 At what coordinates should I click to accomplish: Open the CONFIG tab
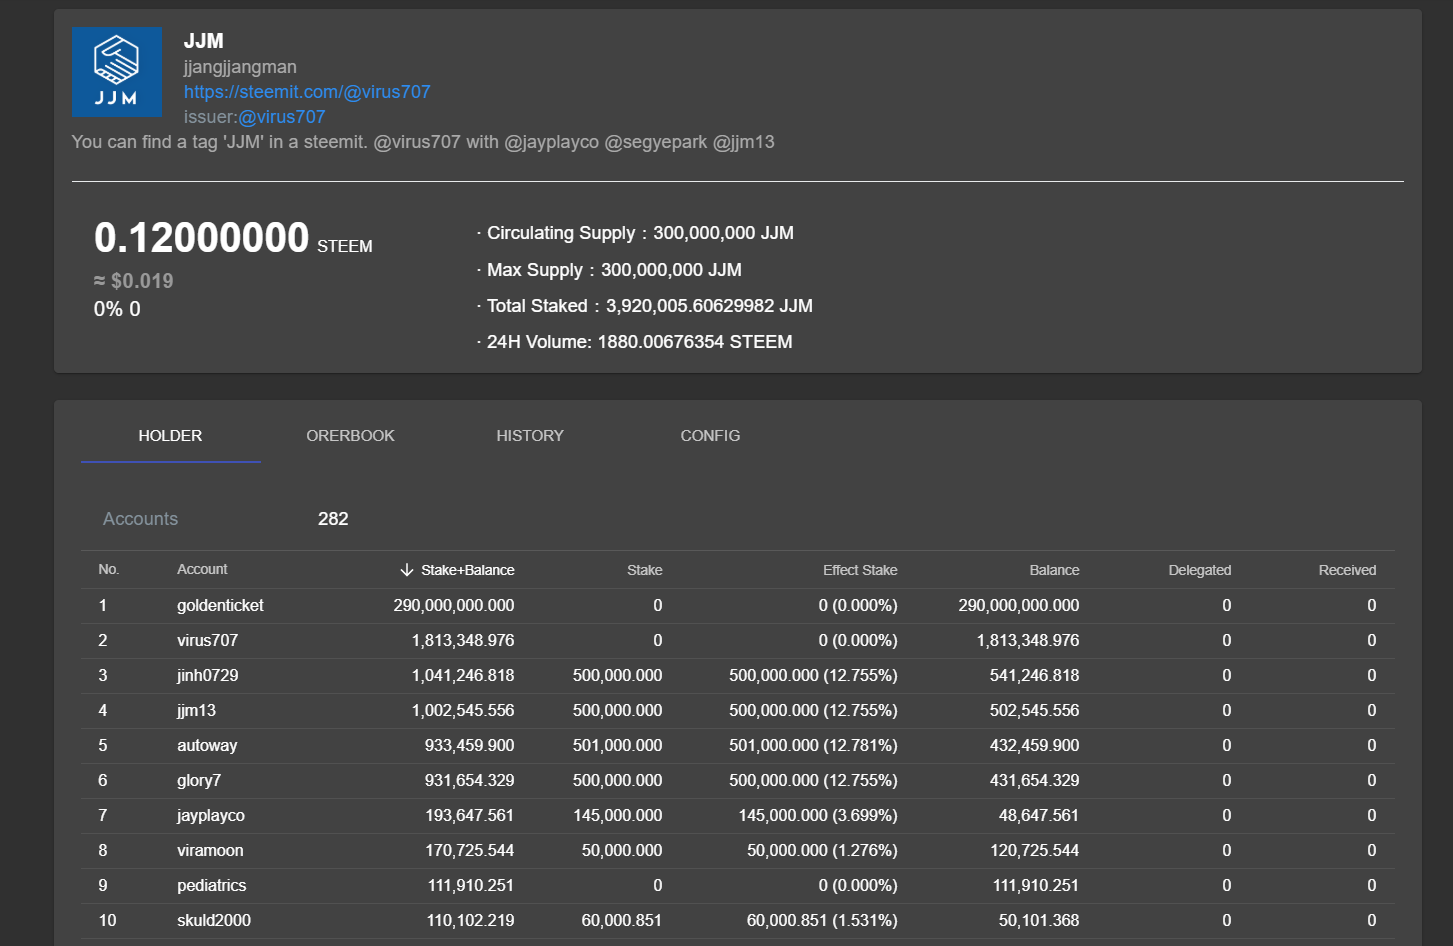[x=710, y=436]
